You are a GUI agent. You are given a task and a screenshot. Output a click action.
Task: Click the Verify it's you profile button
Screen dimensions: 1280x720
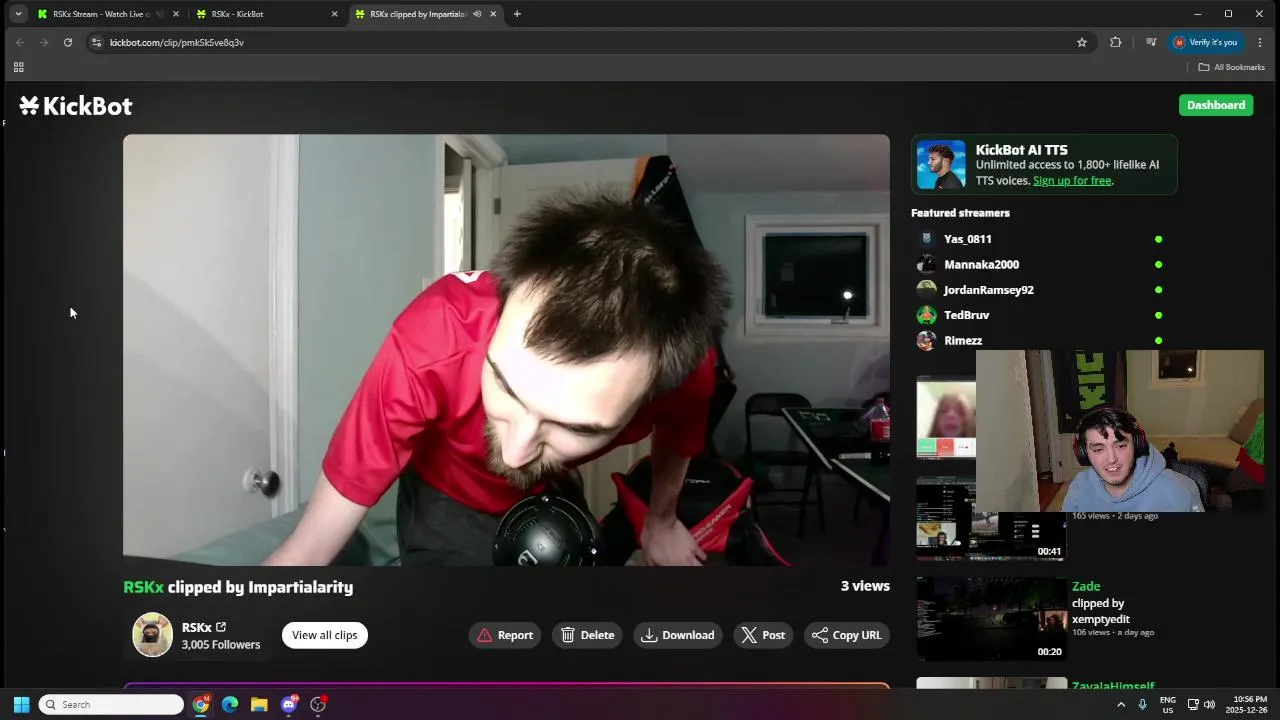click(x=1206, y=42)
